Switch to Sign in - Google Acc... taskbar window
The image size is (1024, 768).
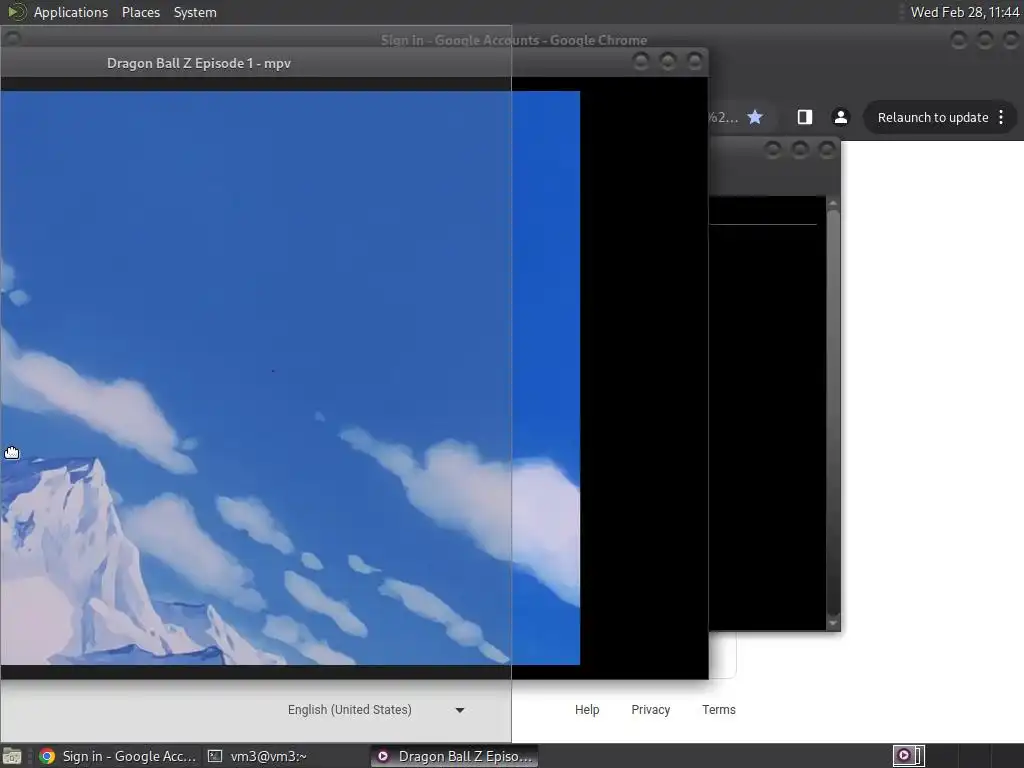118,756
